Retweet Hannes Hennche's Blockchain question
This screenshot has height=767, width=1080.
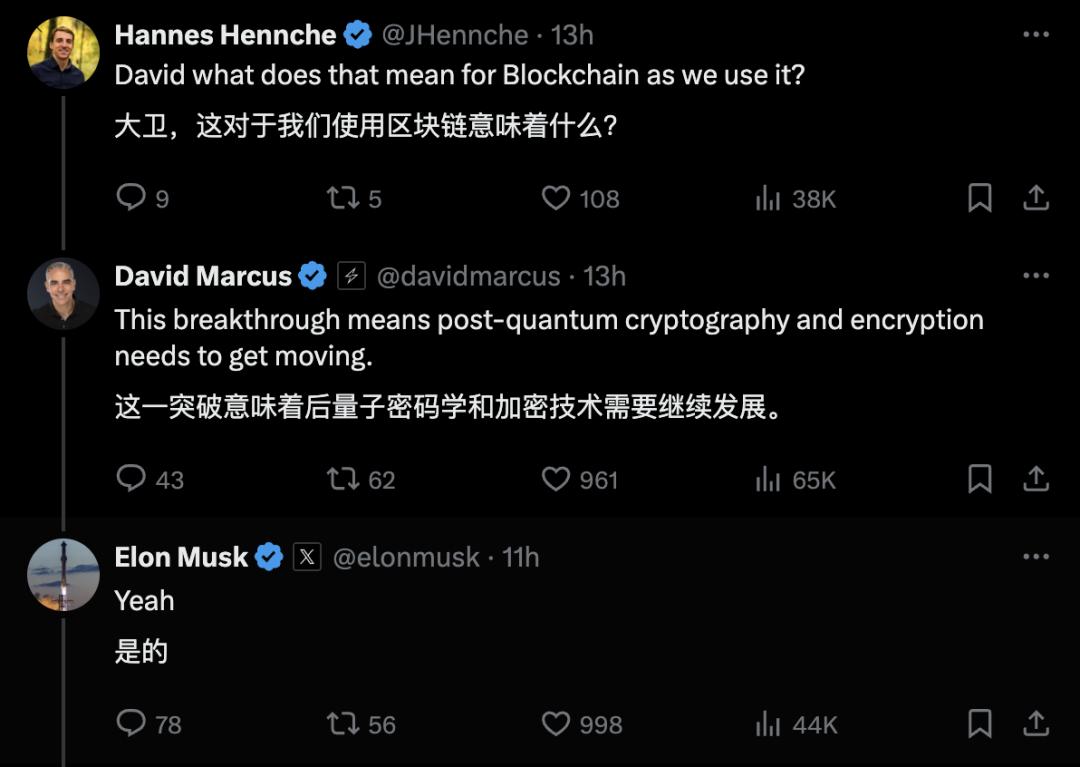coord(343,198)
